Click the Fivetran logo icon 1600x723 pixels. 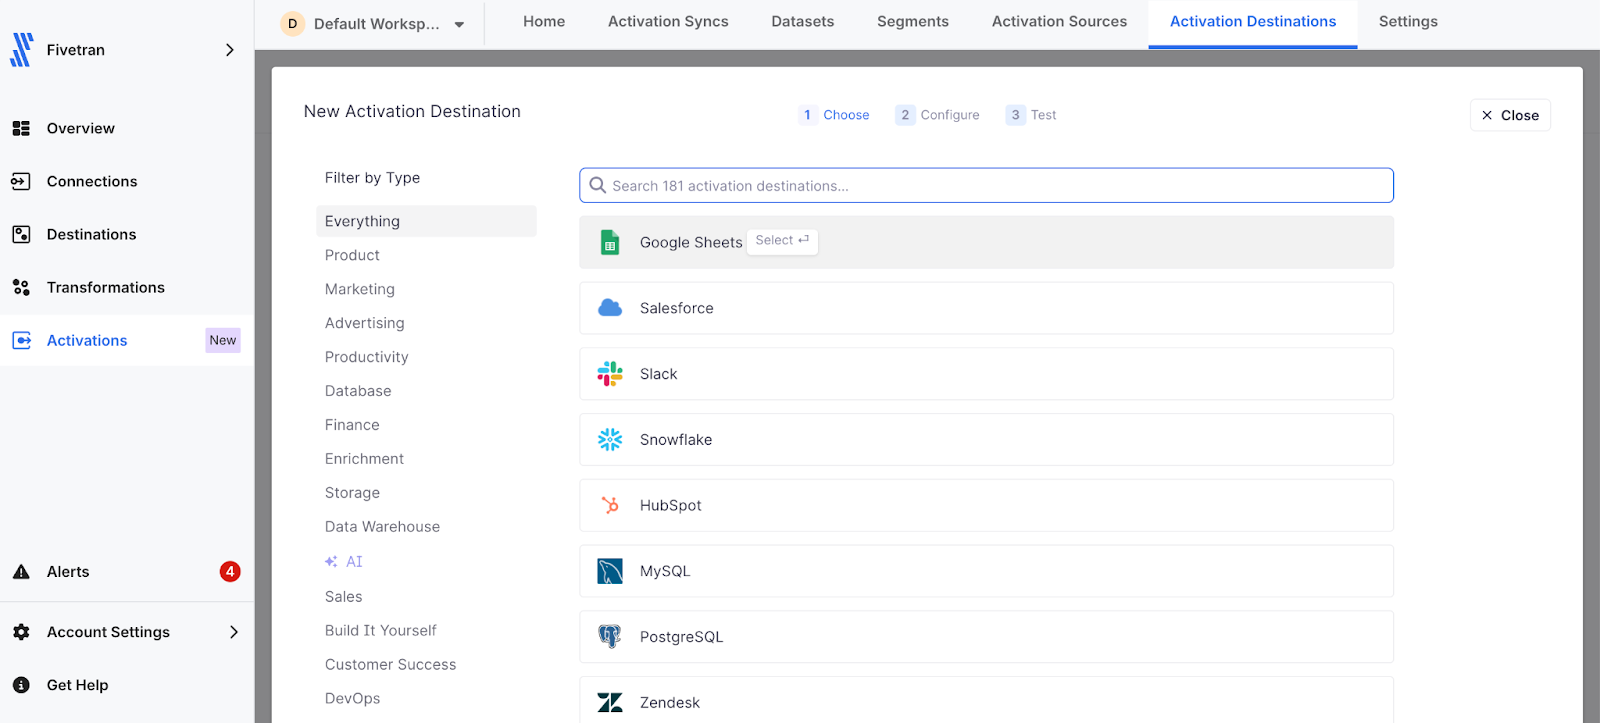coord(21,50)
